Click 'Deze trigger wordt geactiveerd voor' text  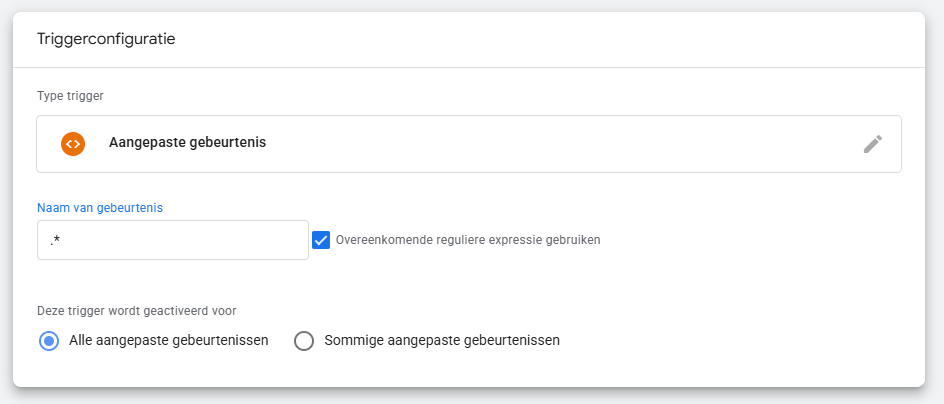pyautogui.click(x=136, y=311)
